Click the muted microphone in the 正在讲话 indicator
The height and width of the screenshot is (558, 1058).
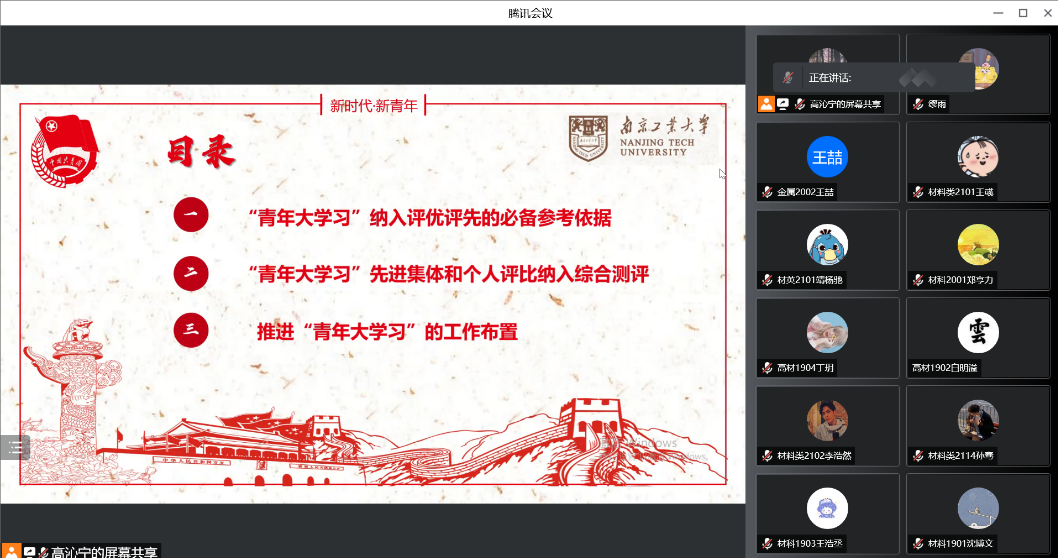click(x=788, y=77)
